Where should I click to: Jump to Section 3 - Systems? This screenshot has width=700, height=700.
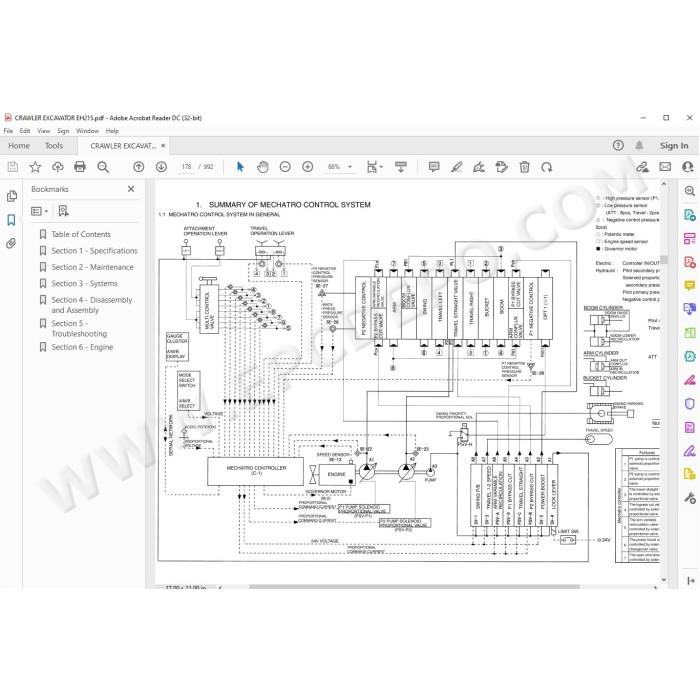(84, 283)
